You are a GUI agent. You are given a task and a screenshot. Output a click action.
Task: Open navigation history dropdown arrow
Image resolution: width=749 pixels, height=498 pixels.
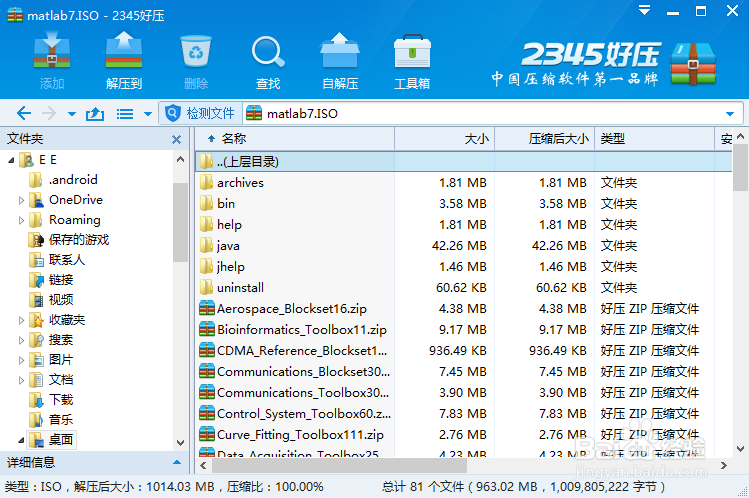[72, 114]
